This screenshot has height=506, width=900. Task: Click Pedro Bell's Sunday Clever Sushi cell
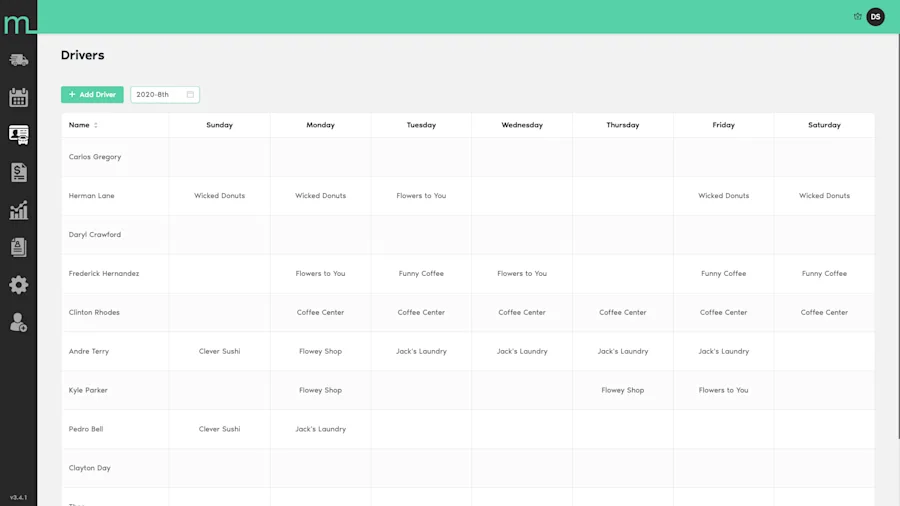point(219,429)
